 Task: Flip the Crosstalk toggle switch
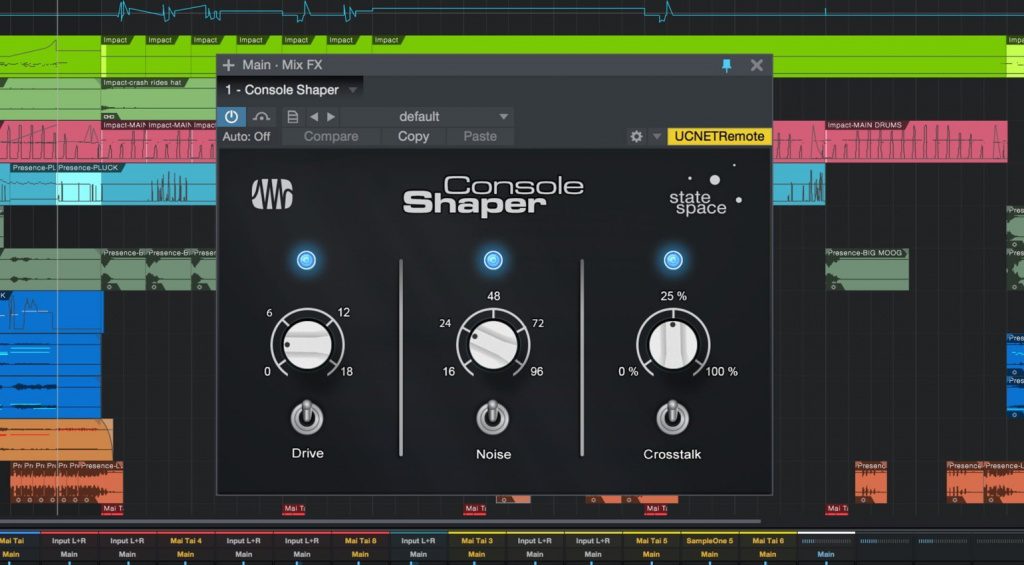click(x=673, y=417)
